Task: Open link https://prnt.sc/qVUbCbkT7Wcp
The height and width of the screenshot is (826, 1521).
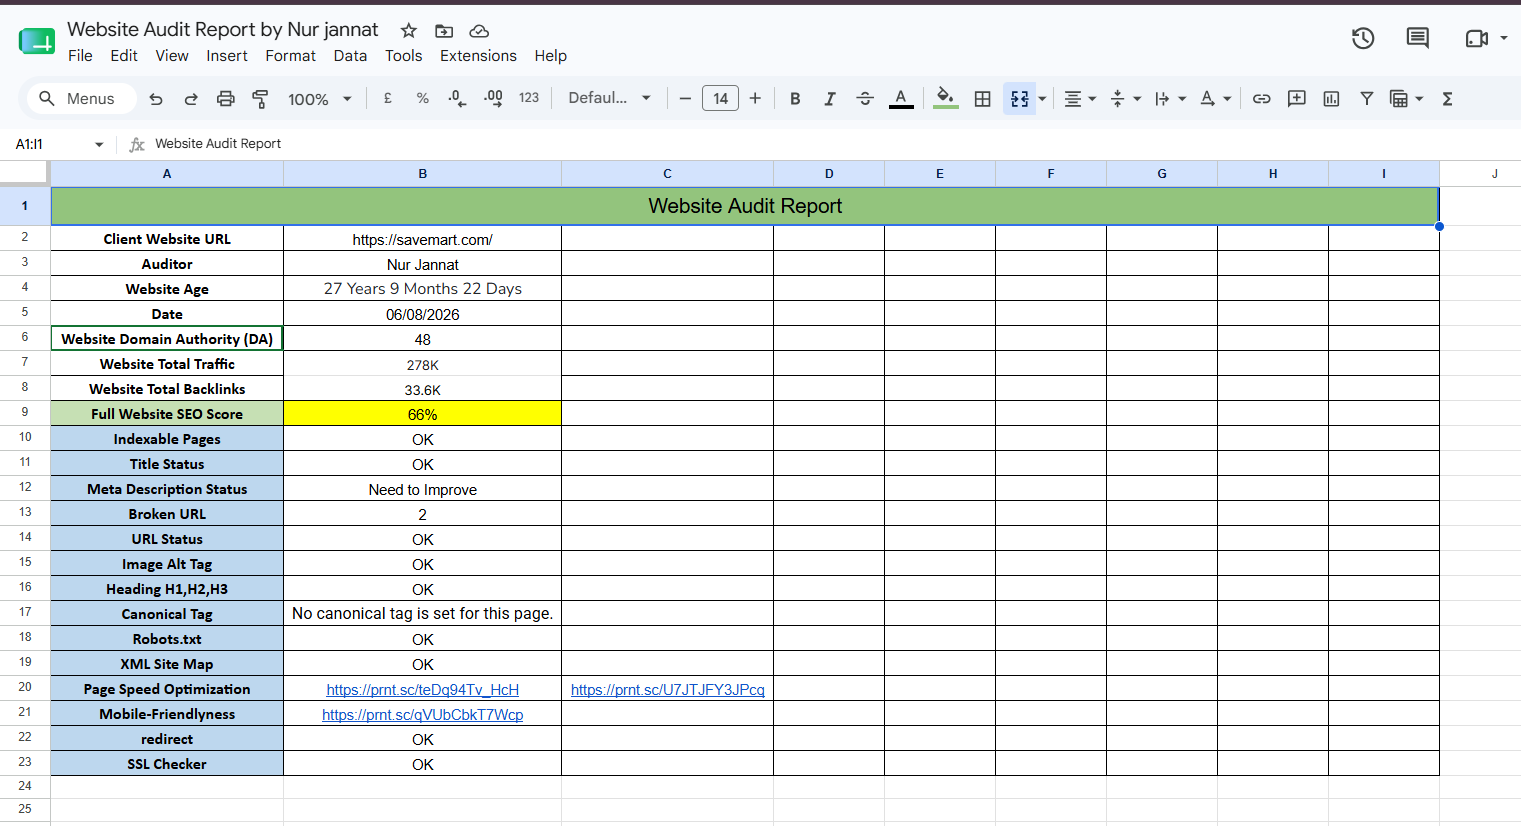Action: [422, 715]
